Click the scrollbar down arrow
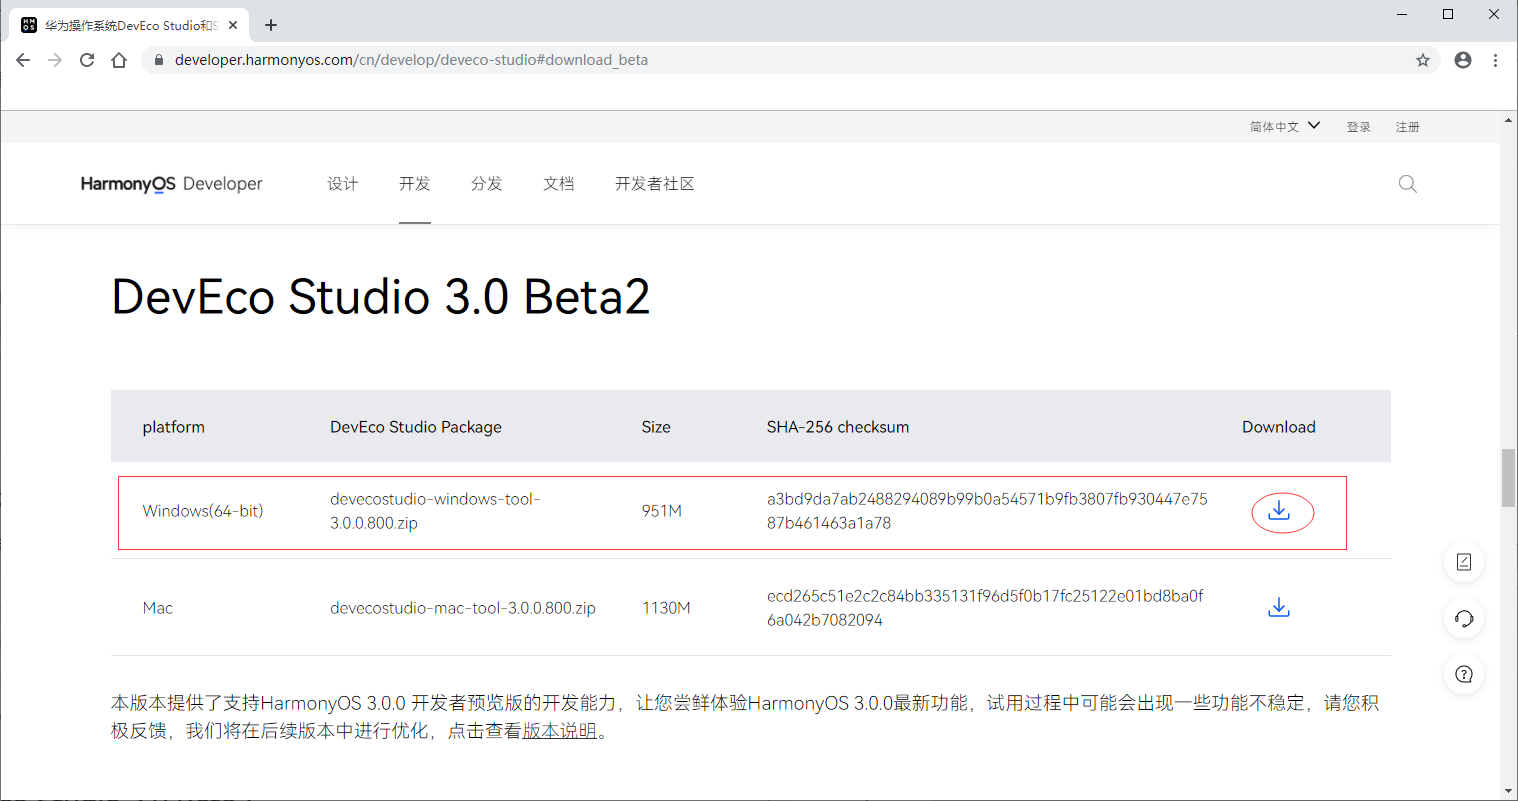 click(1509, 791)
